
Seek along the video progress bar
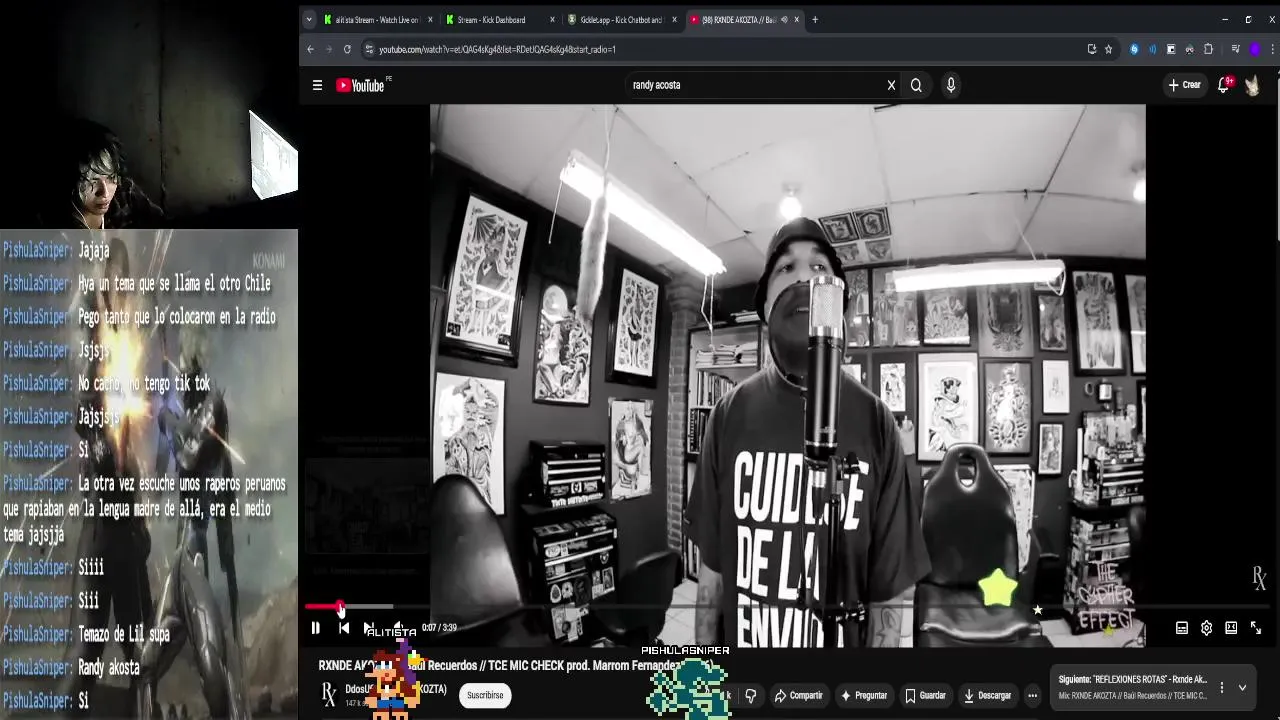[787, 606]
